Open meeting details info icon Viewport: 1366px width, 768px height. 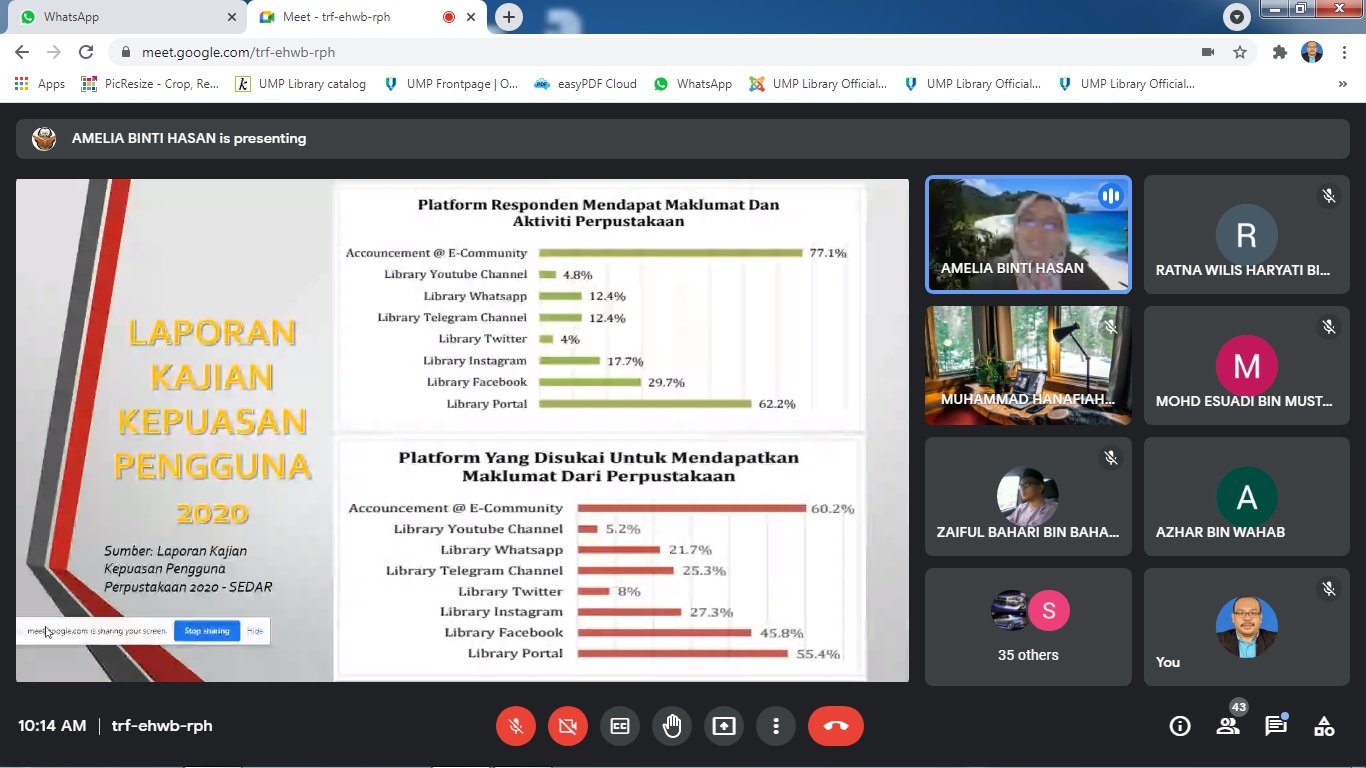point(1180,726)
